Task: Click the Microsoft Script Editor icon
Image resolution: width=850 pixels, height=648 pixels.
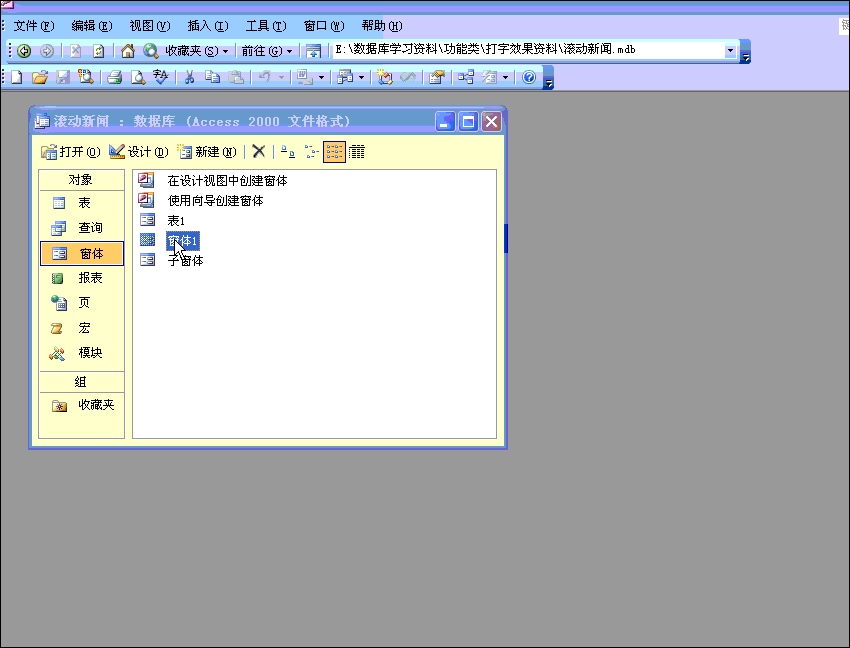Action: pos(408,78)
